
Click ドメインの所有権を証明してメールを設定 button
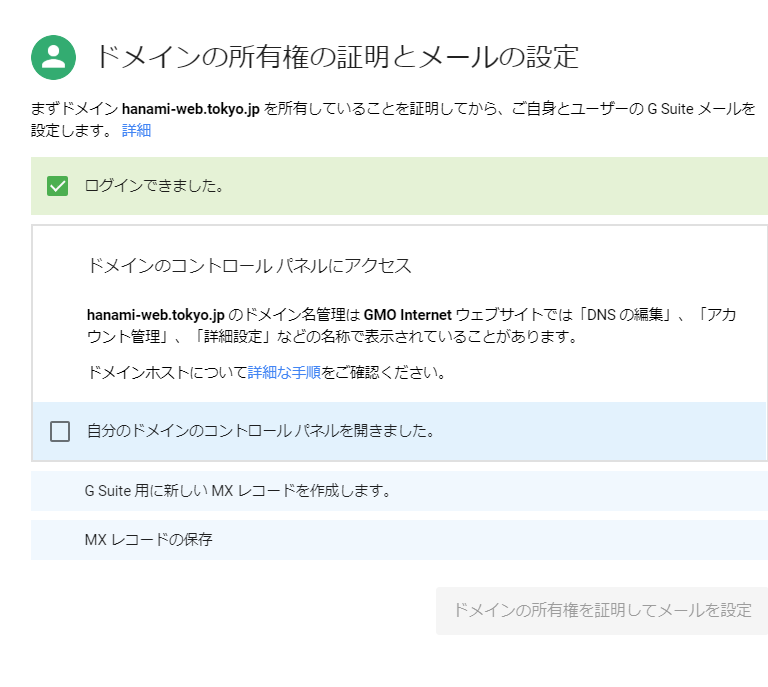click(x=602, y=610)
